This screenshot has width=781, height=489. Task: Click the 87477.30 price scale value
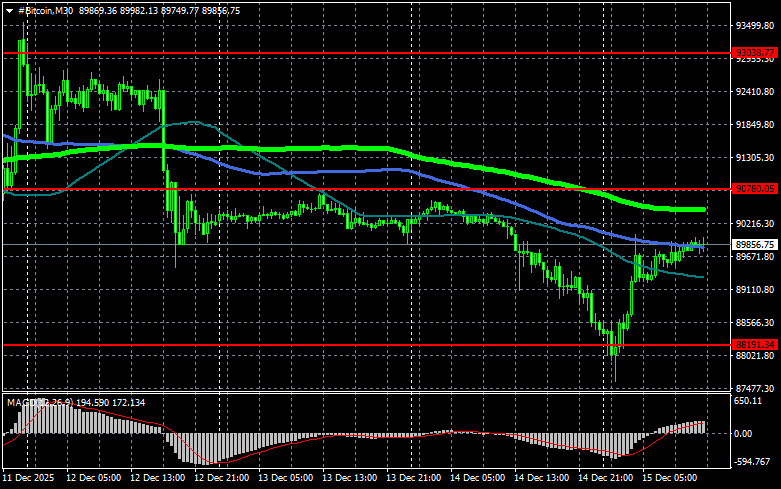(754, 388)
